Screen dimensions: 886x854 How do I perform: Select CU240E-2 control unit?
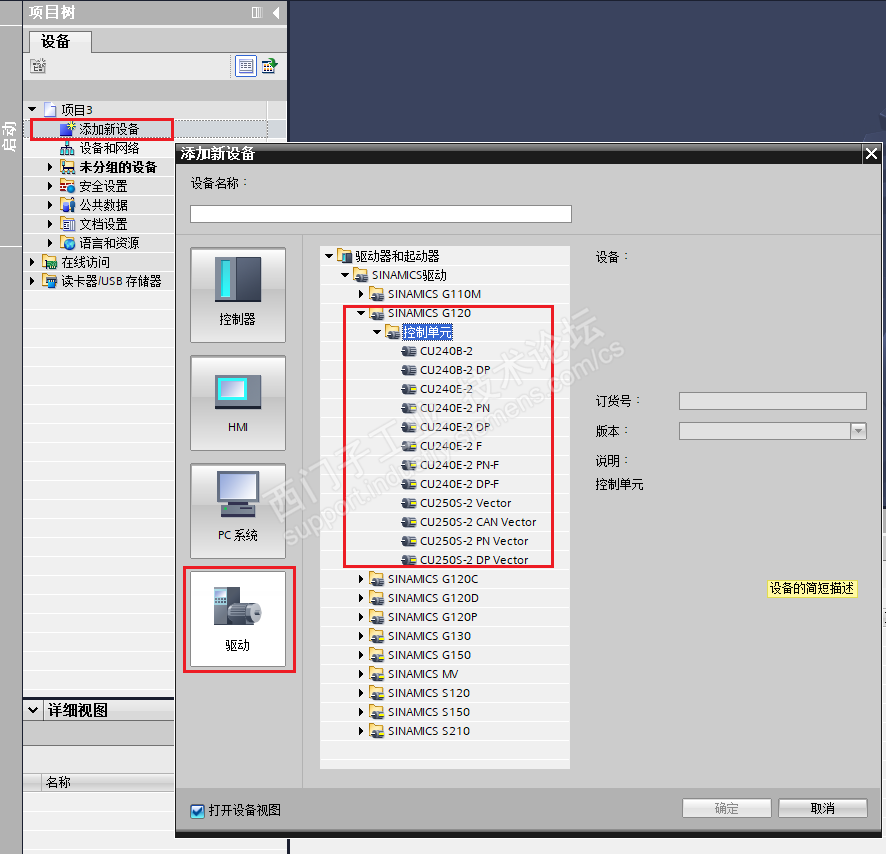tap(446, 389)
